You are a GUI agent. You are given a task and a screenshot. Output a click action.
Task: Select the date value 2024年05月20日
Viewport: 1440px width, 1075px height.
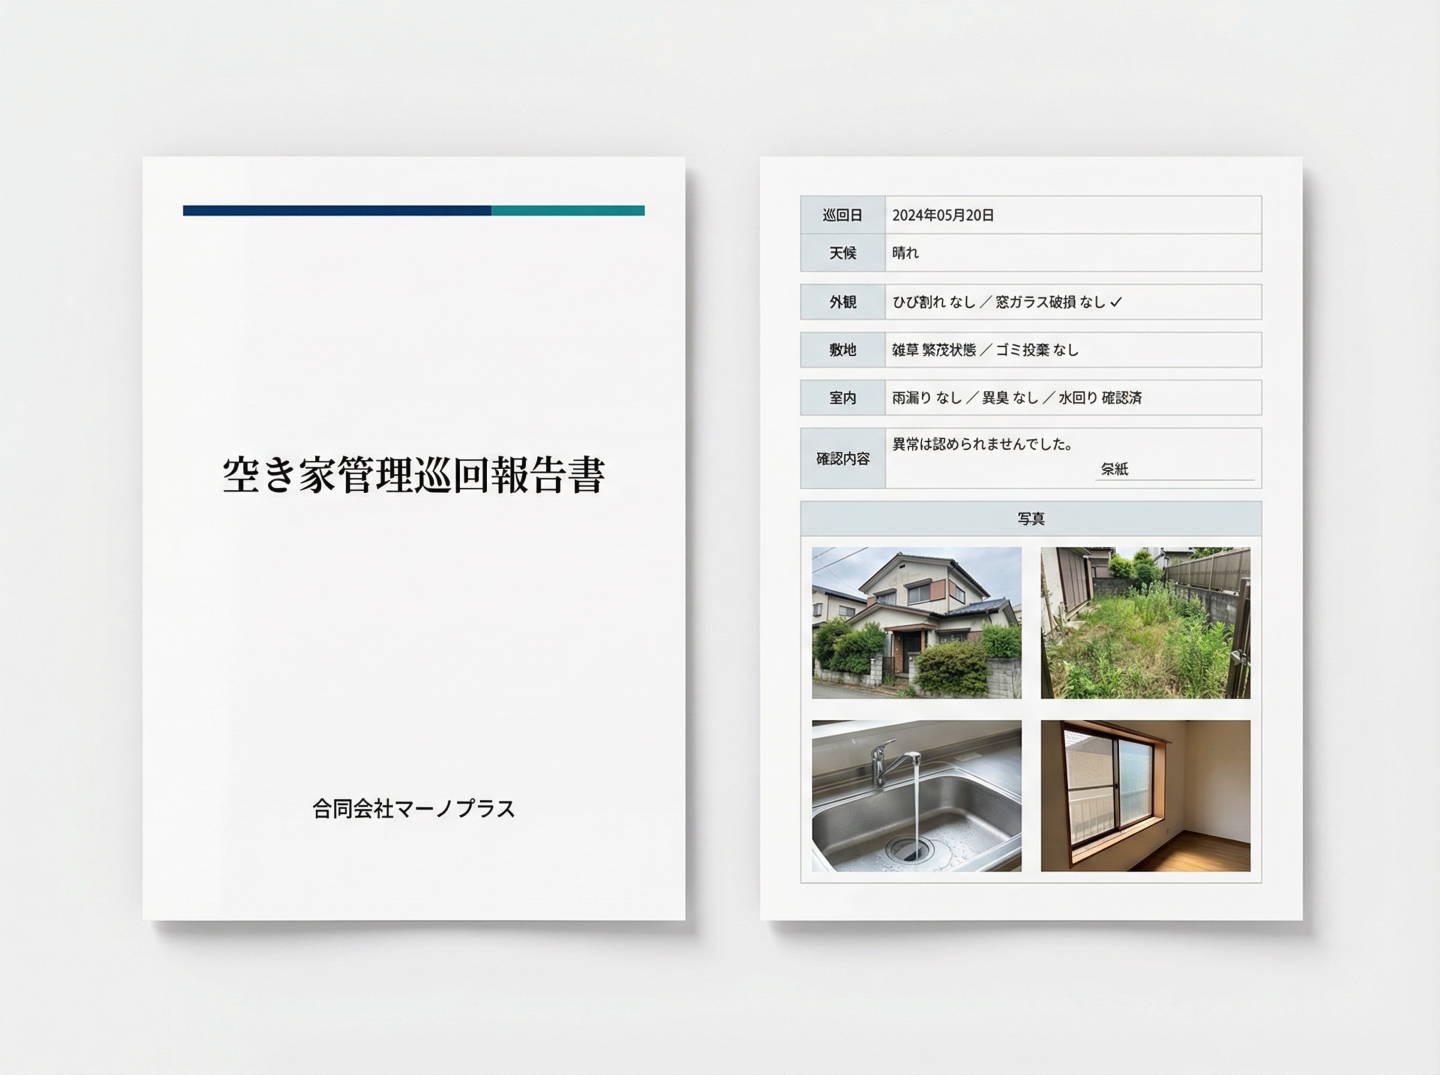(x=942, y=215)
